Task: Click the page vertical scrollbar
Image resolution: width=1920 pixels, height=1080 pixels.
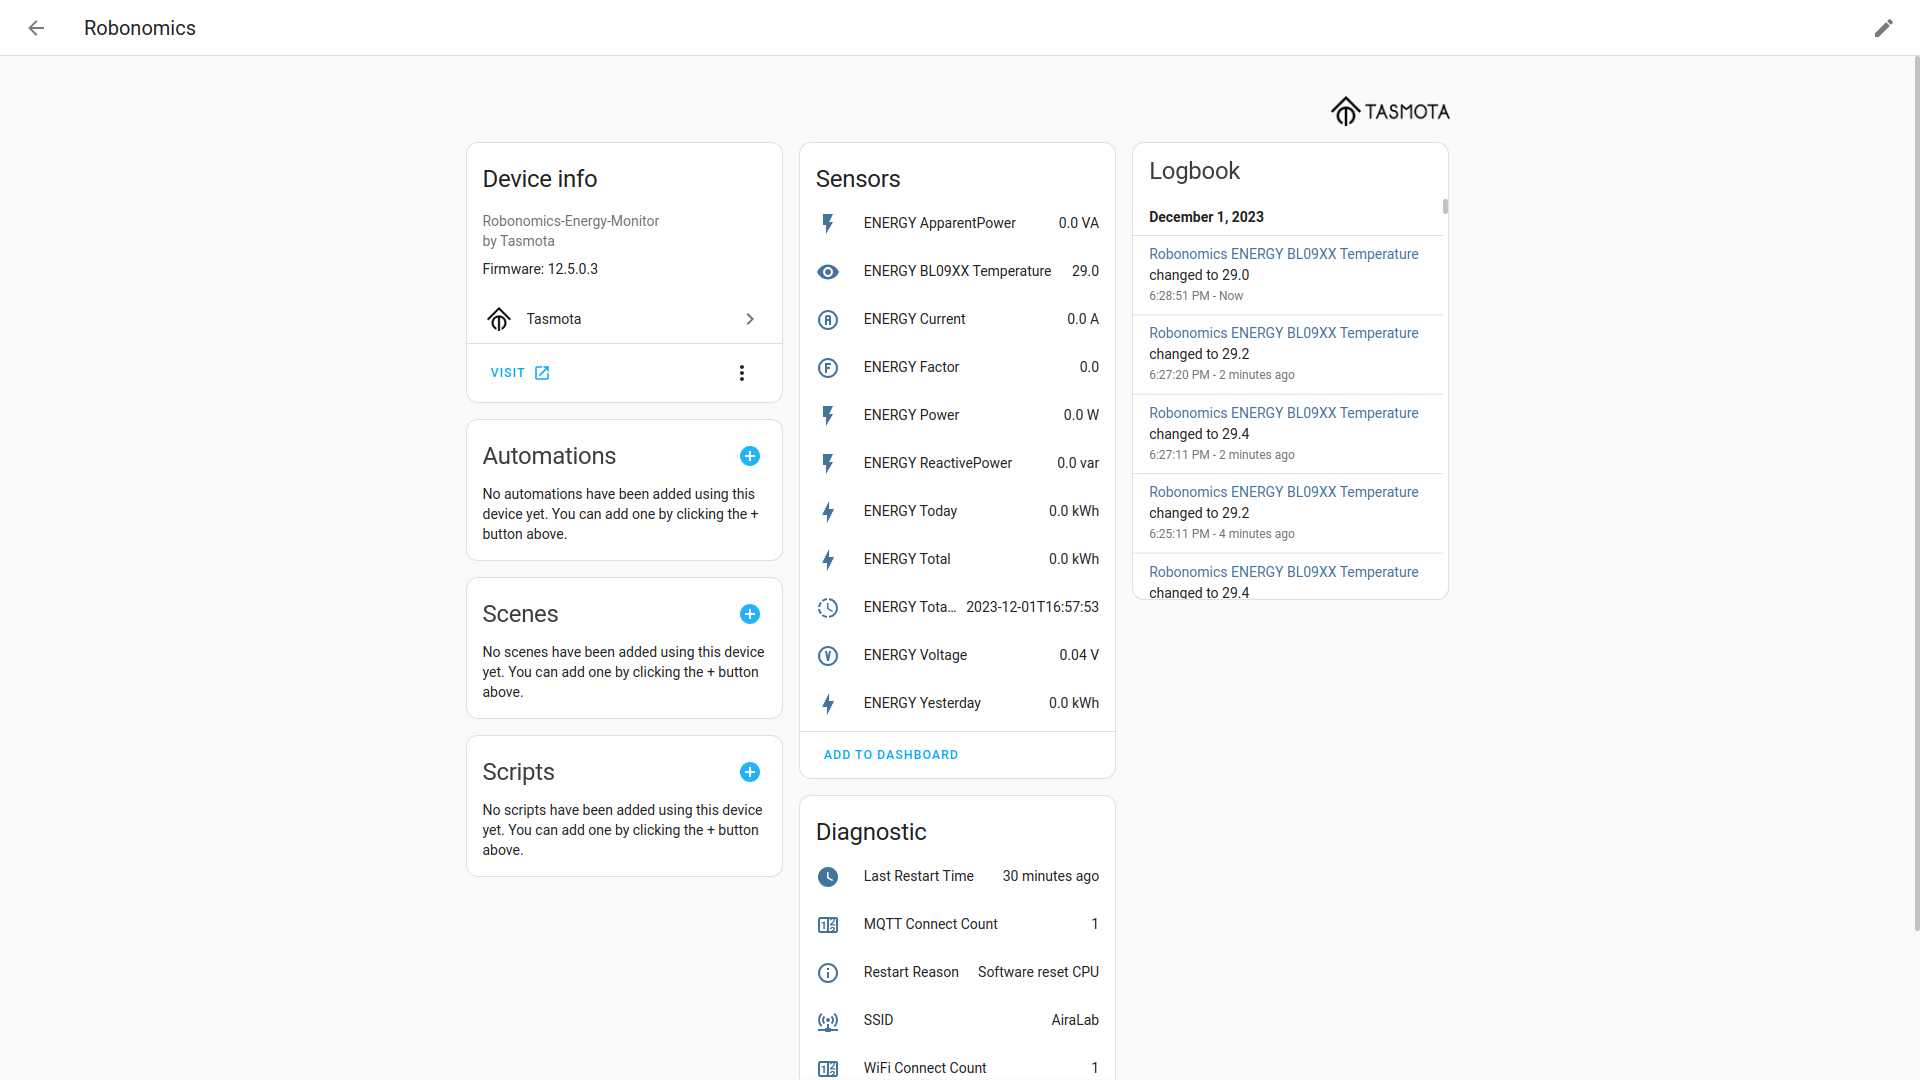Action: click(1916, 494)
